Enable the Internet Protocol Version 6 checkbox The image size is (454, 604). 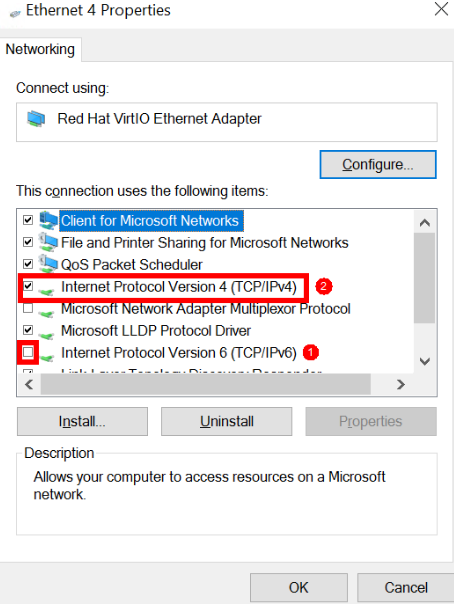[28, 352]
